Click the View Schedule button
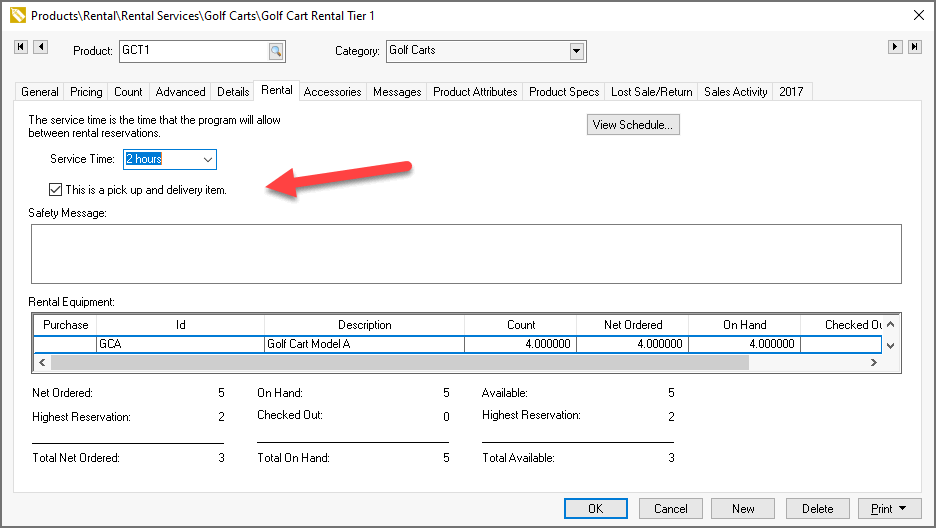This screenshot has width=936, height=528. [633, 125]
